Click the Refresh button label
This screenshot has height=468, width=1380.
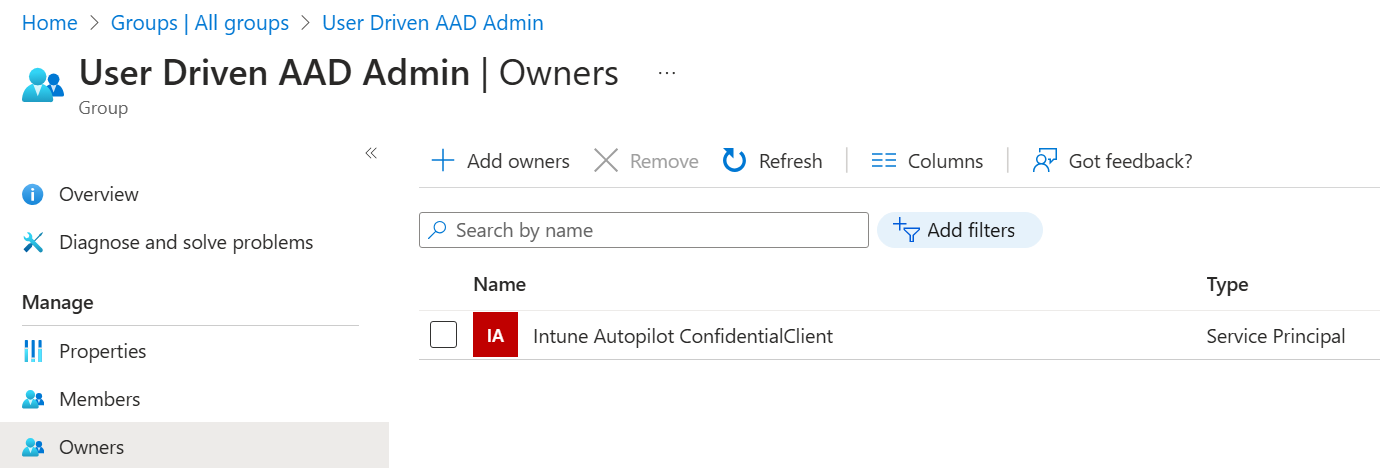coord(790,161)
